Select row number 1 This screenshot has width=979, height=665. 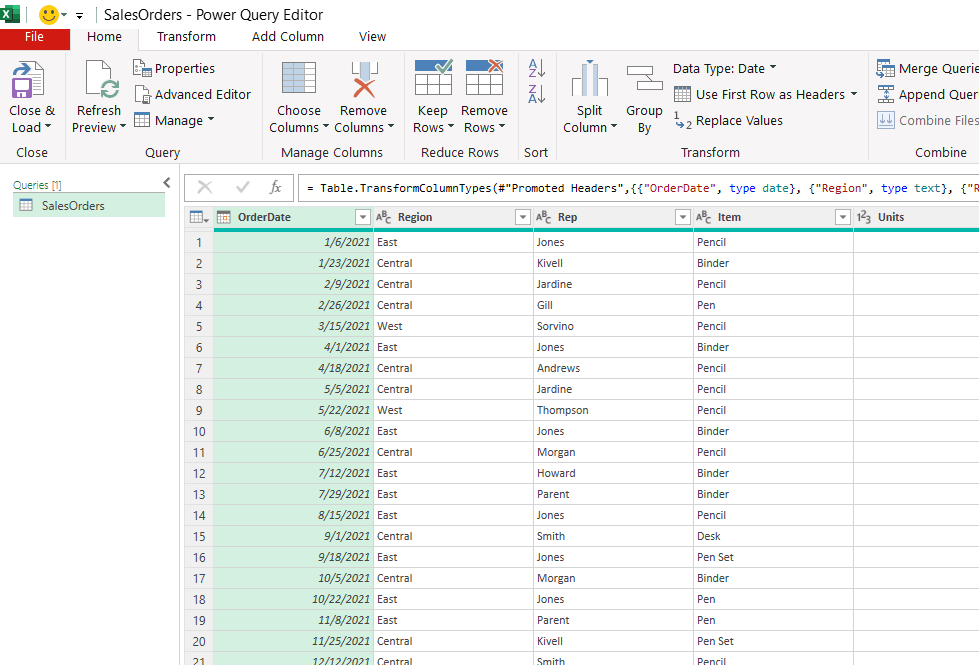click(199, 242)
